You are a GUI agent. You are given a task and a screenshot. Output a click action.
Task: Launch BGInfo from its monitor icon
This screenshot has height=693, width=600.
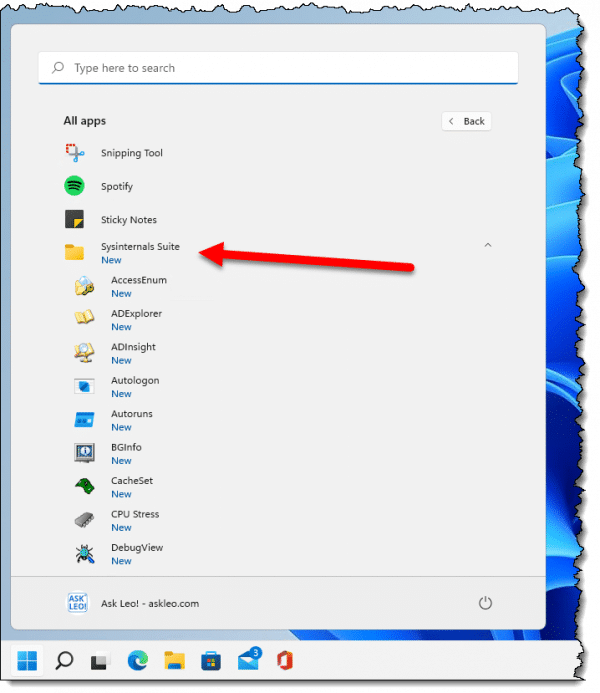(x=84, y=453)
